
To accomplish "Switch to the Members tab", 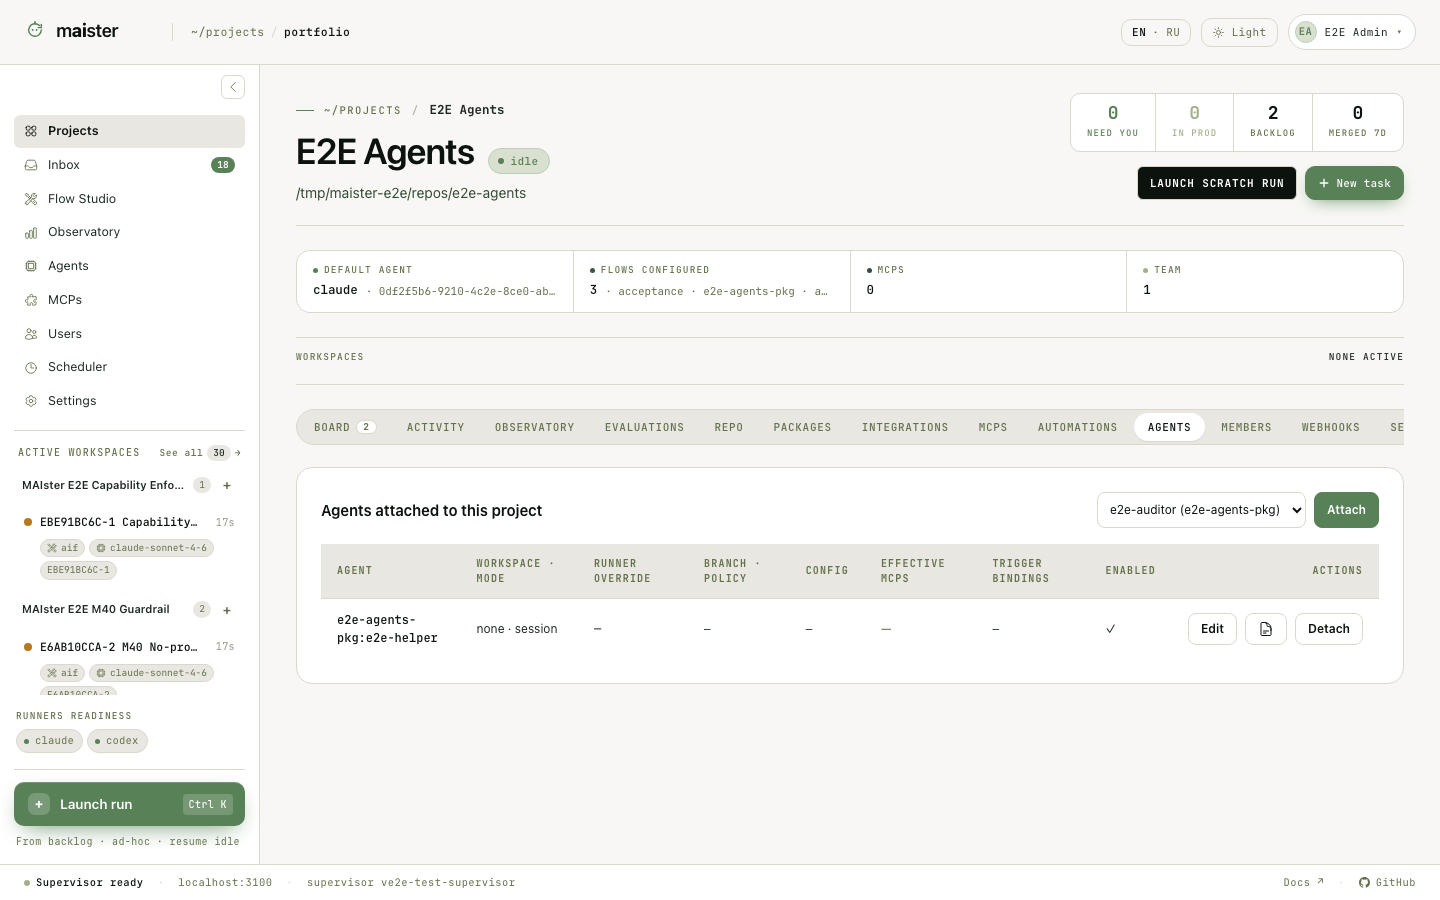I will 1246,427.
